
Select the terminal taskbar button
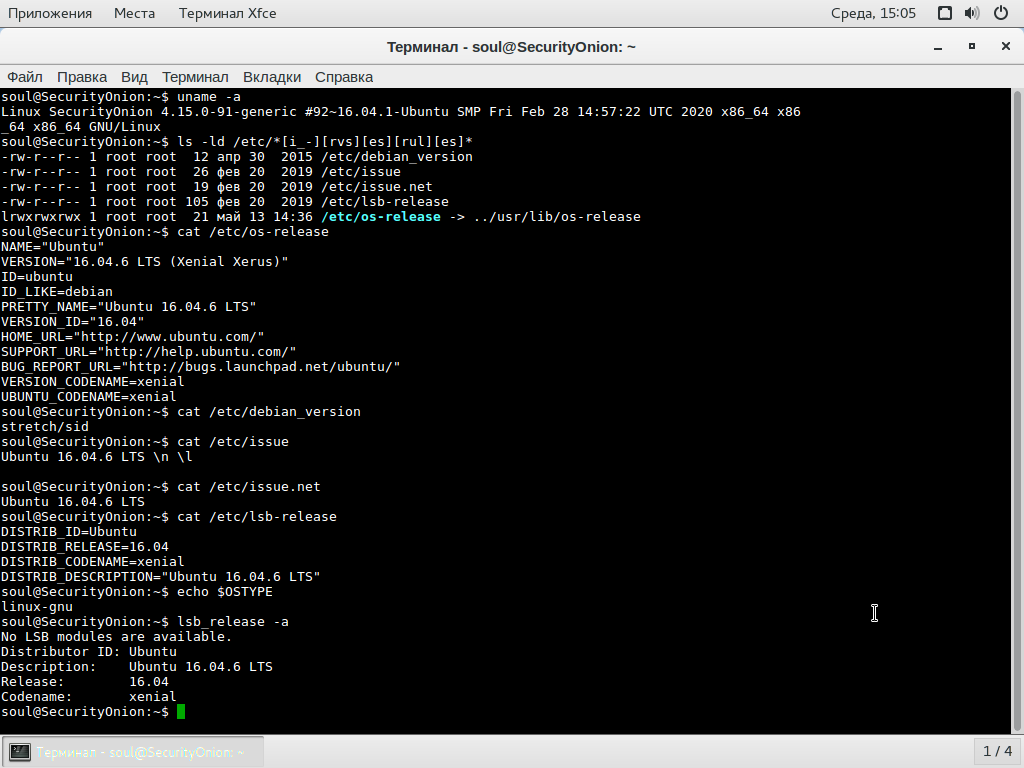click(x=133, y=752)
